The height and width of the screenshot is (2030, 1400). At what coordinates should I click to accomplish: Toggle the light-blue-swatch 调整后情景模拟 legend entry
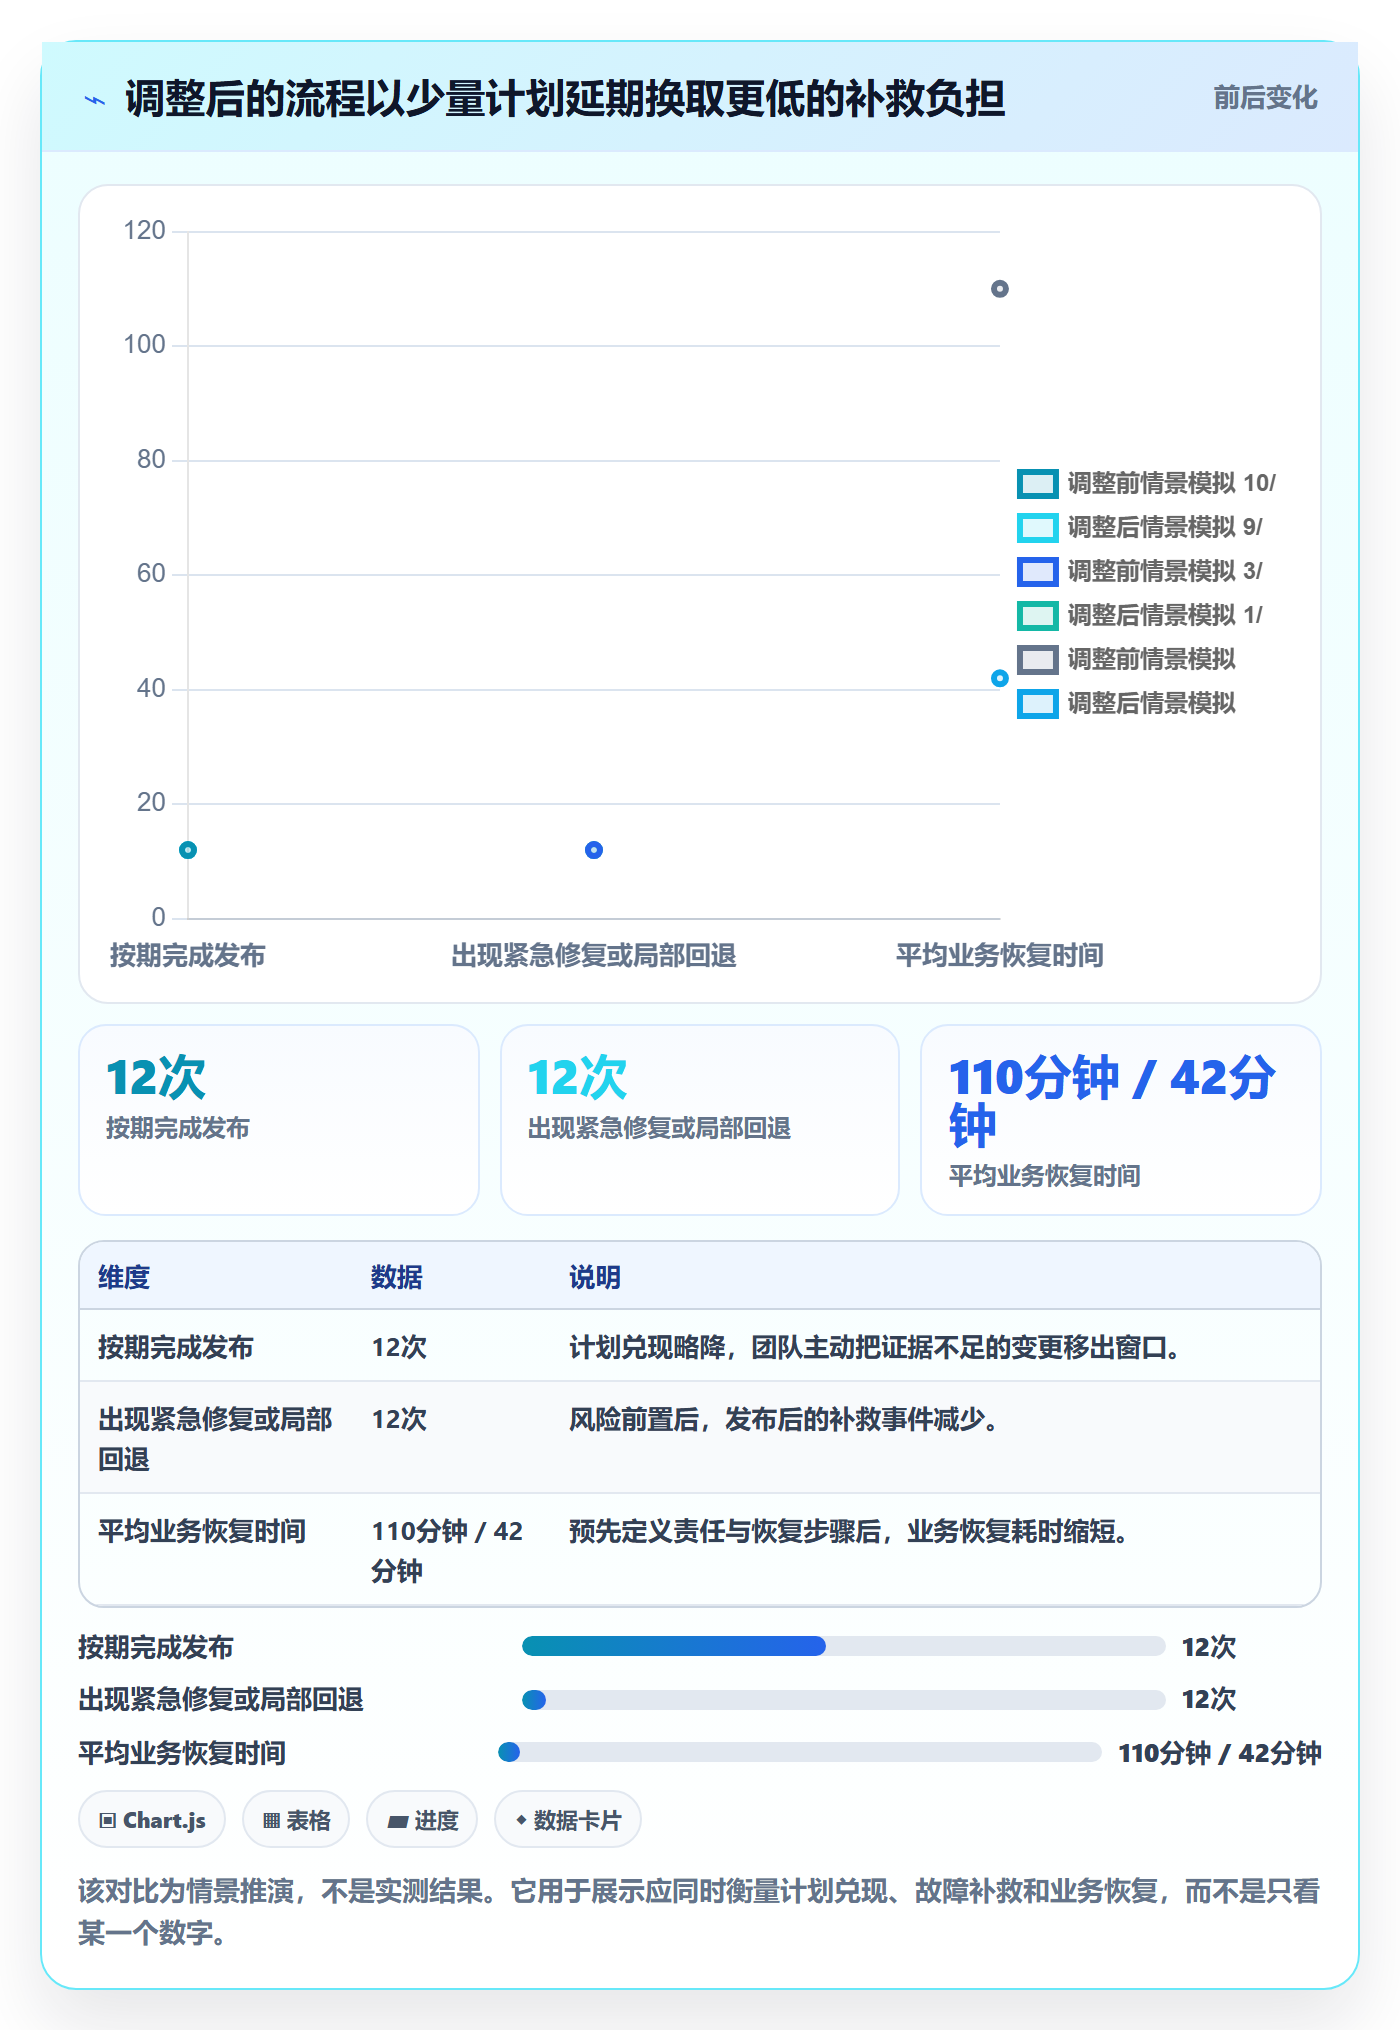click(x=1126, y=703)
